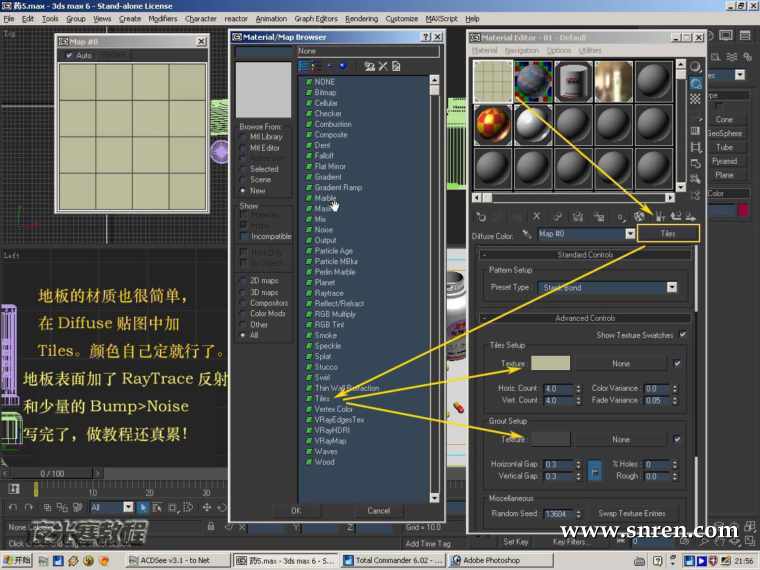Click the Cancel button in Material/Map Browser
This screenshot has width=760, height=570.
(379, 510)
